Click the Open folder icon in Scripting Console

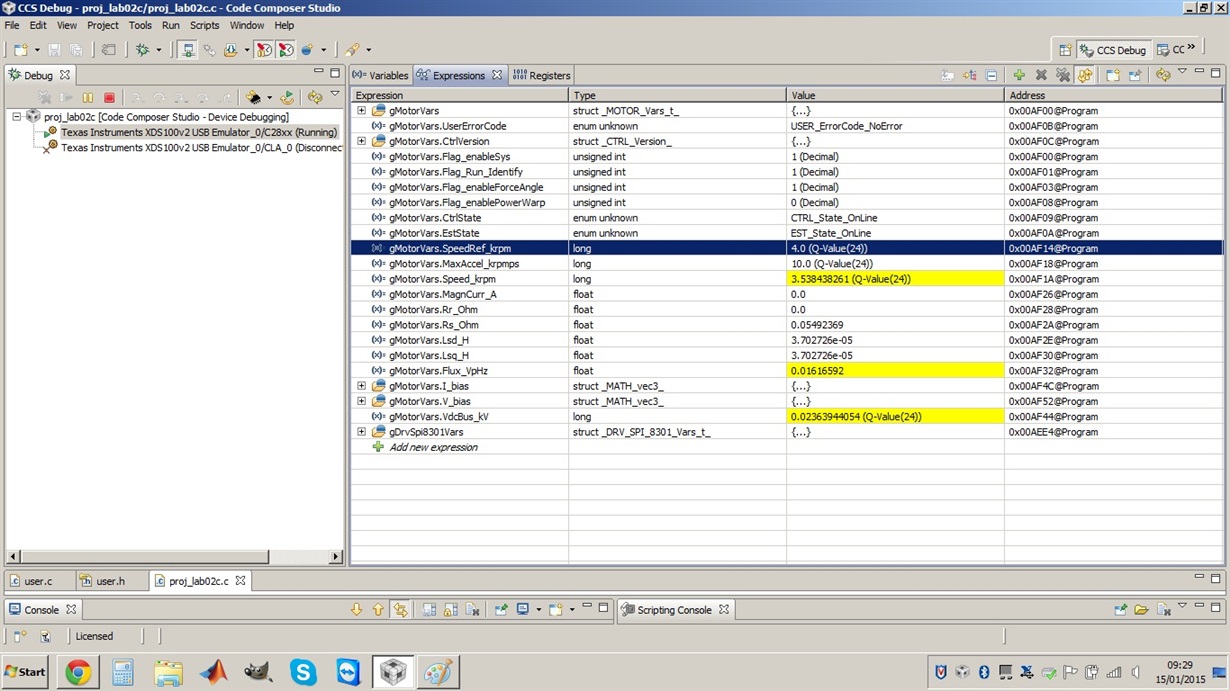[1141, 609]
